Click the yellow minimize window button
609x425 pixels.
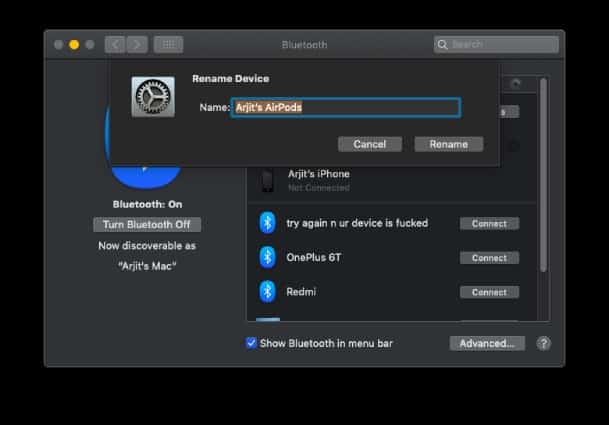tap(74, 45)
